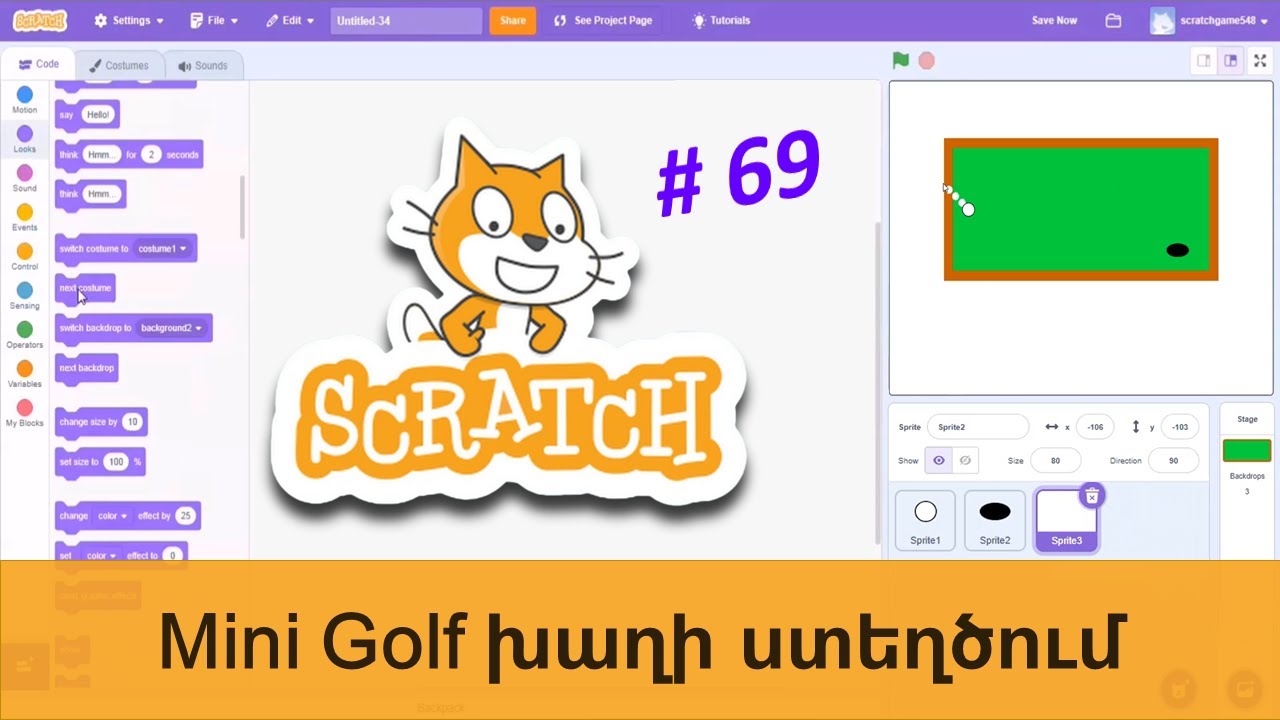Open the scratchgame548 account dropdown
Screen dimensions: 1280x720
1210,20
